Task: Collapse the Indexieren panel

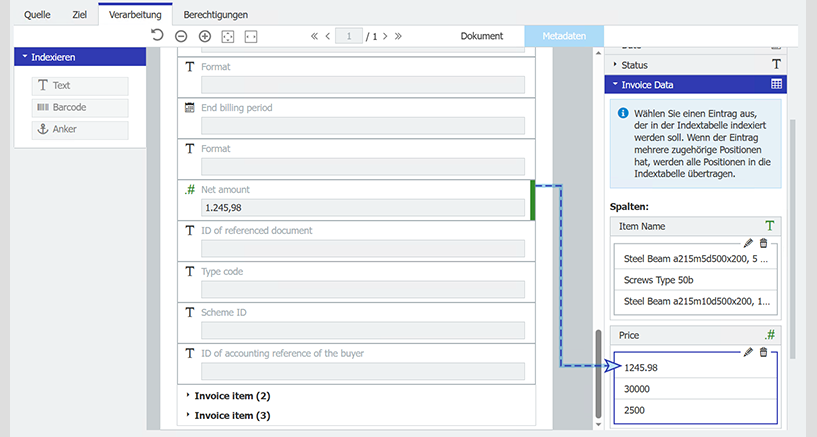Action: 24,57
